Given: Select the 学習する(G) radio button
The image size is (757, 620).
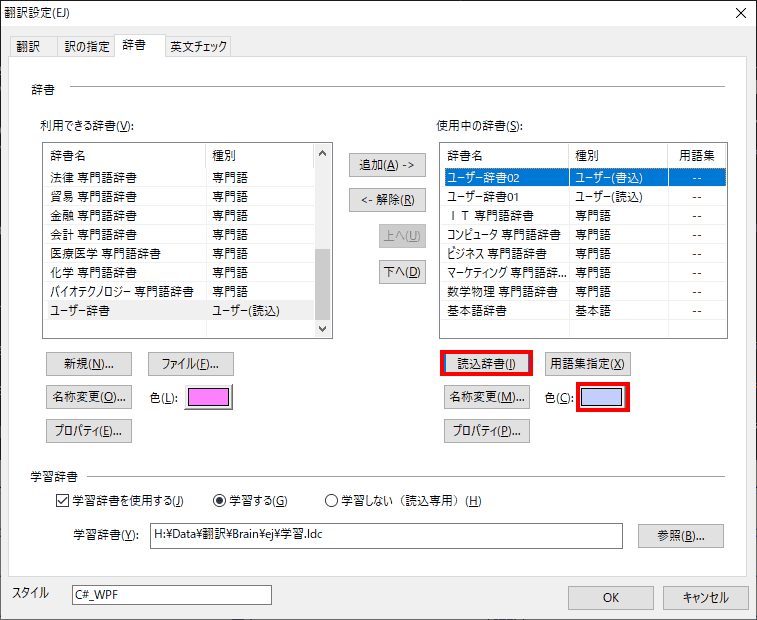Looking at the screenshot, I should click(250, 501).
